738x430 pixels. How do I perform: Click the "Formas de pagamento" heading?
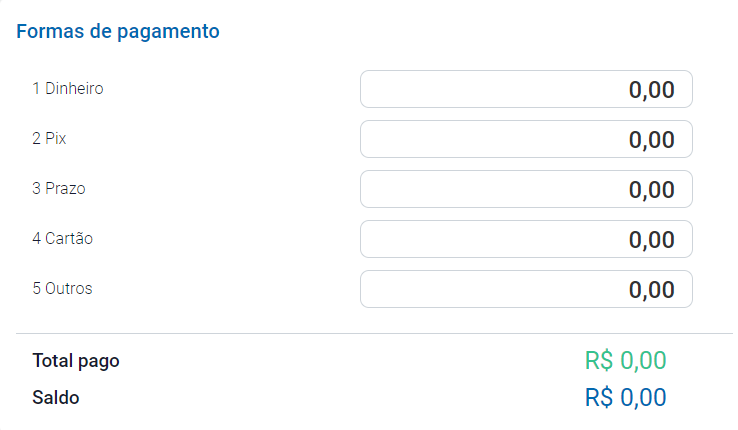pyautogui.click(x=118, y=31)
